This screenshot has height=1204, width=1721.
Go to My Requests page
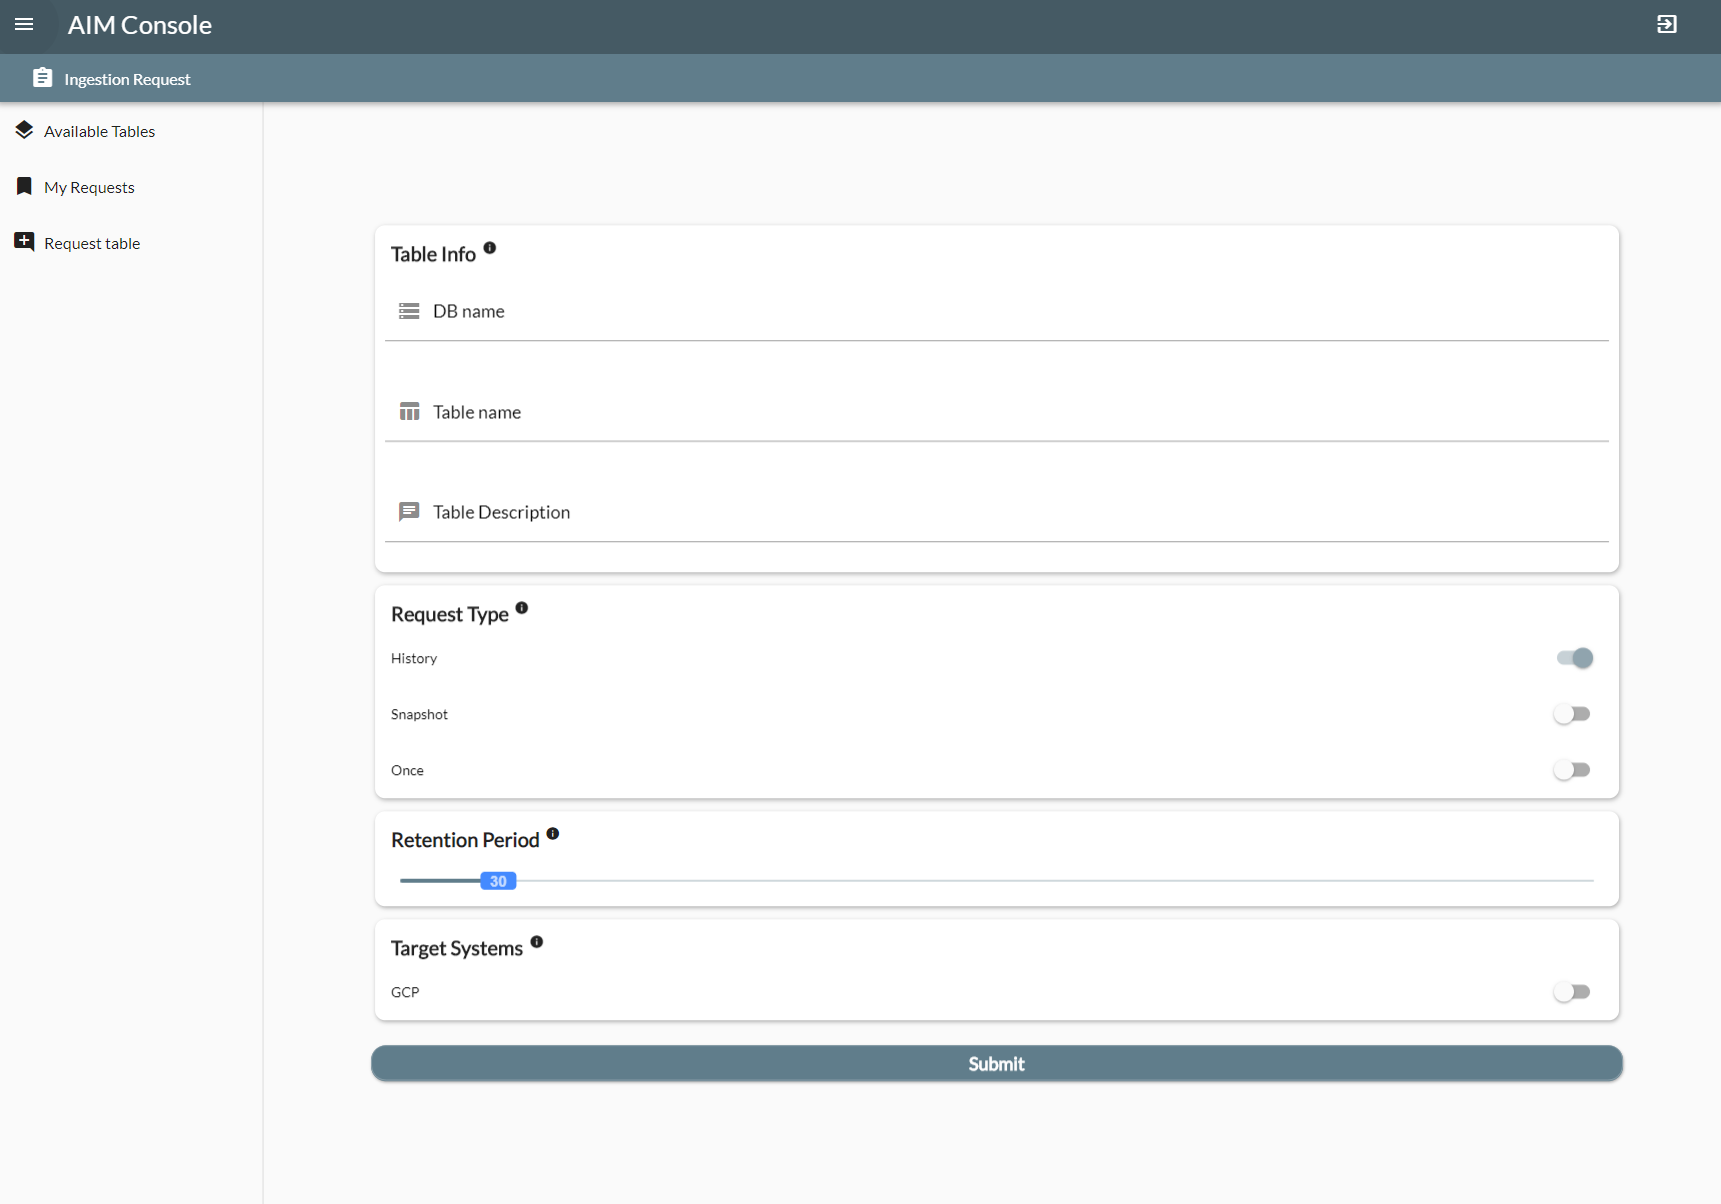(89, 187)
